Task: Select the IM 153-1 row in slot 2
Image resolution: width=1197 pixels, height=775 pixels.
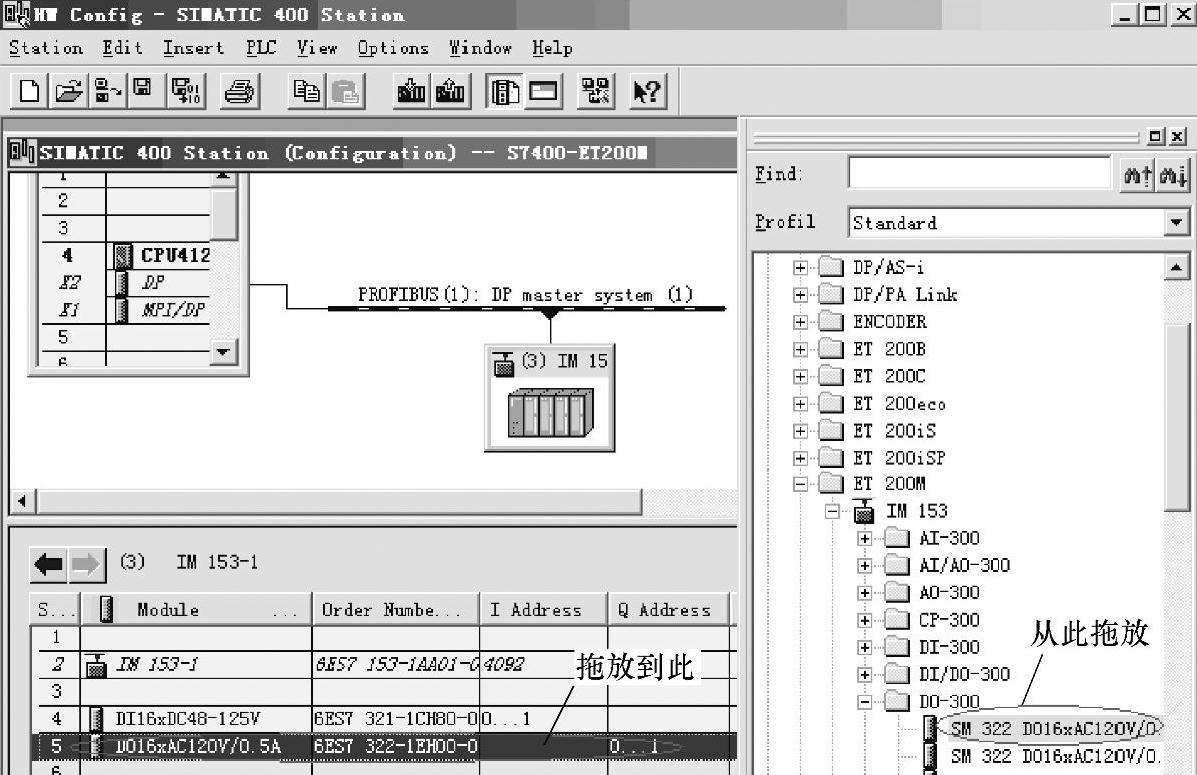Action: 384,664
